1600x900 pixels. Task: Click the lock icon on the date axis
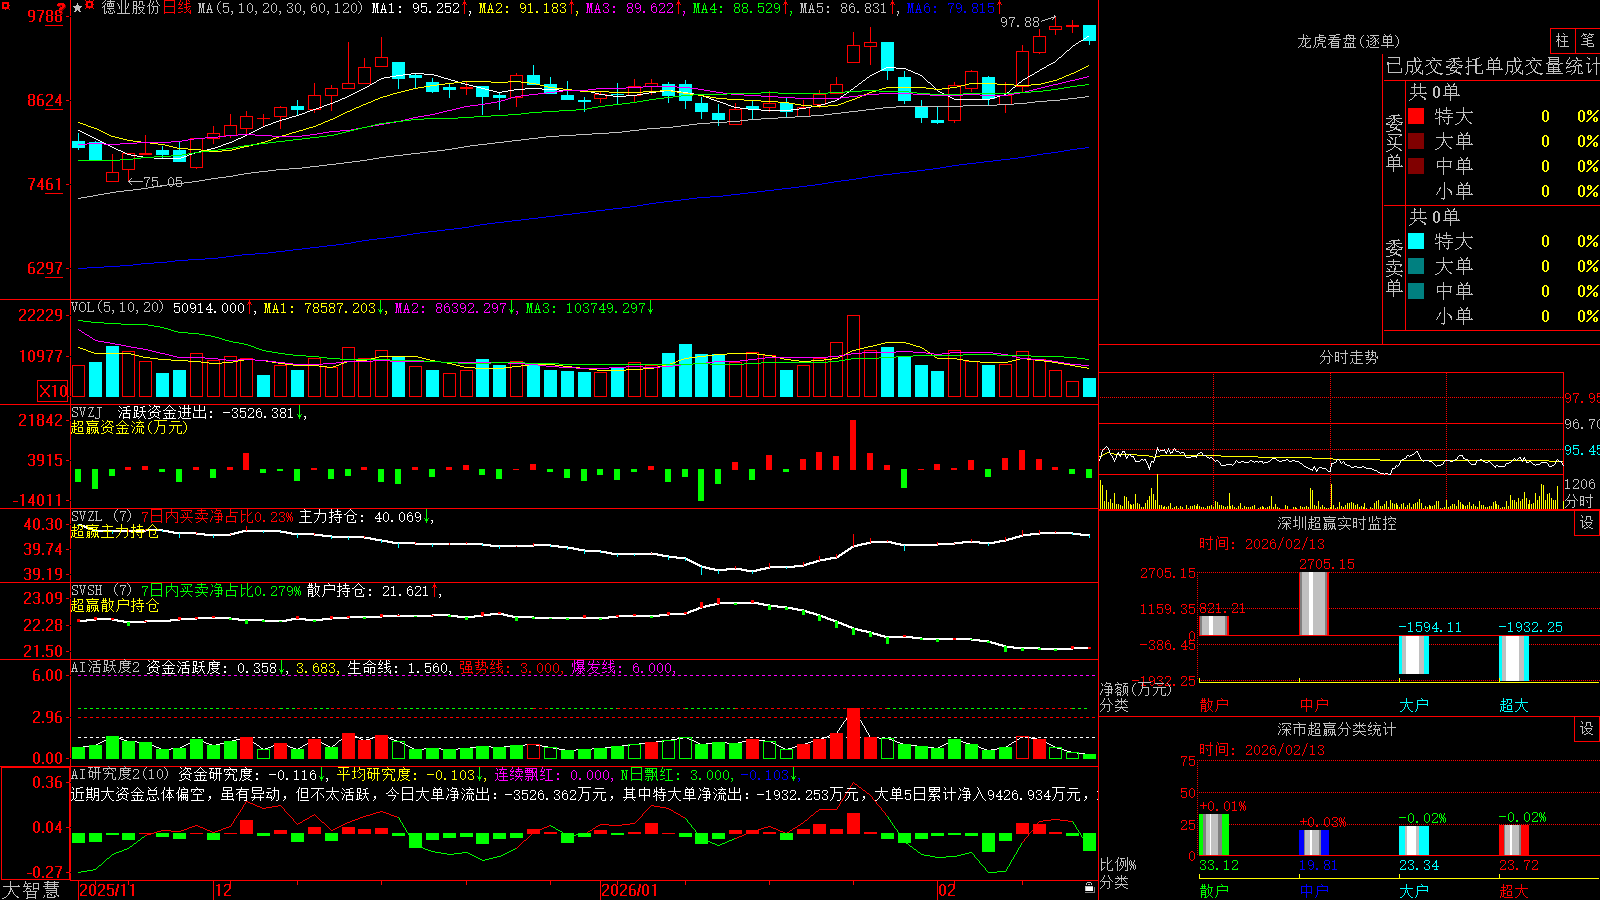[x=1089, y=888]
